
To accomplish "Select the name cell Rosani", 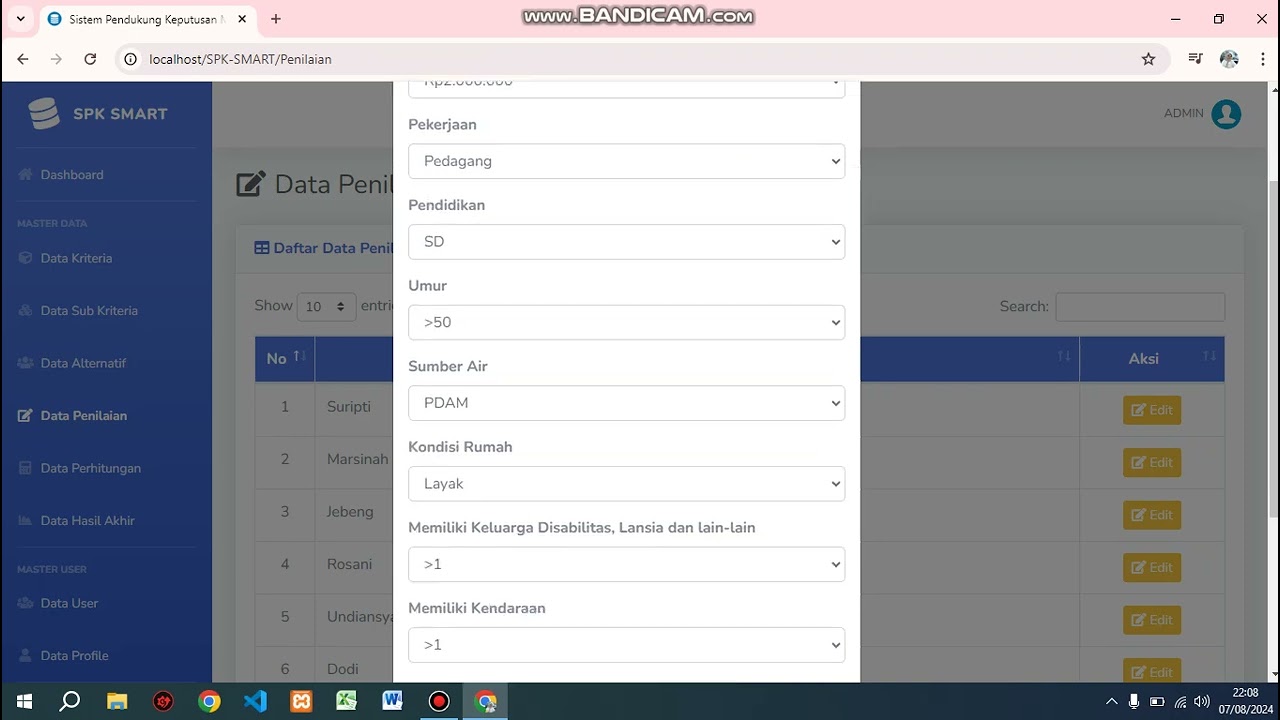I will [349, 564].
